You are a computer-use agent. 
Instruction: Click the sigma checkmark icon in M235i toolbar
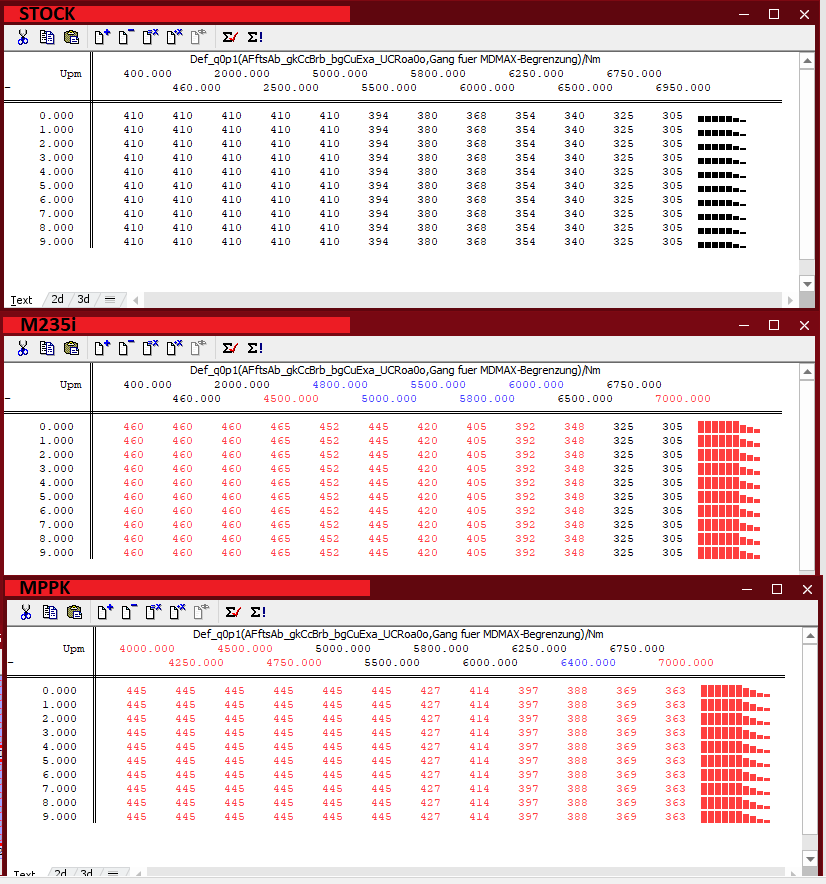tap(230, 348)
